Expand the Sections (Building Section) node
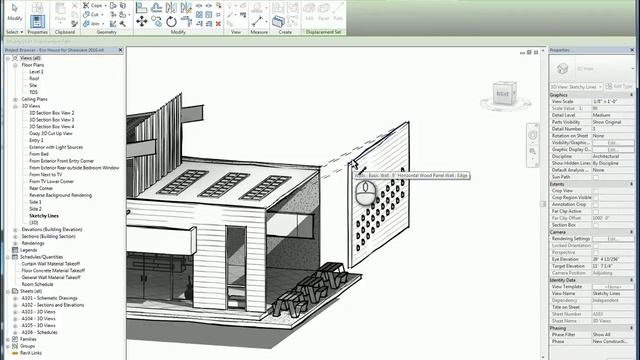 coord(15,236)
